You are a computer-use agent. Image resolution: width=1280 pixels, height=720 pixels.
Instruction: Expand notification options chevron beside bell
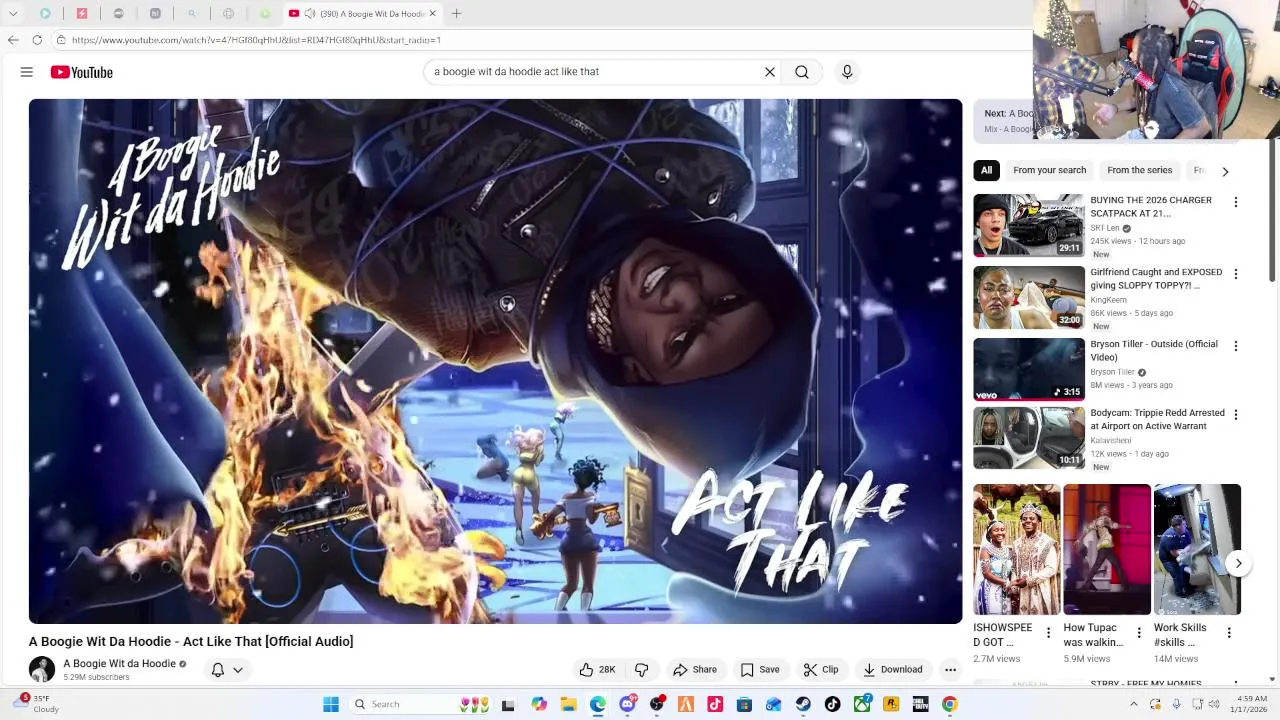(238, 670)
